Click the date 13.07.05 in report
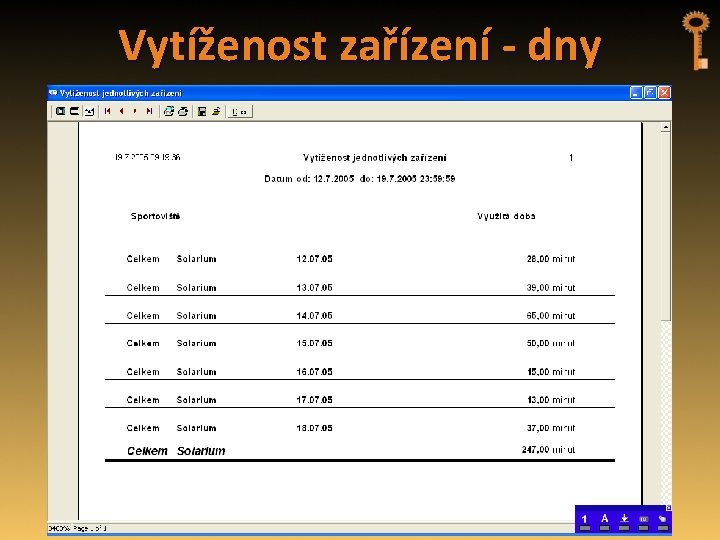Screen dimensions: 720x540 coord(314,288)
